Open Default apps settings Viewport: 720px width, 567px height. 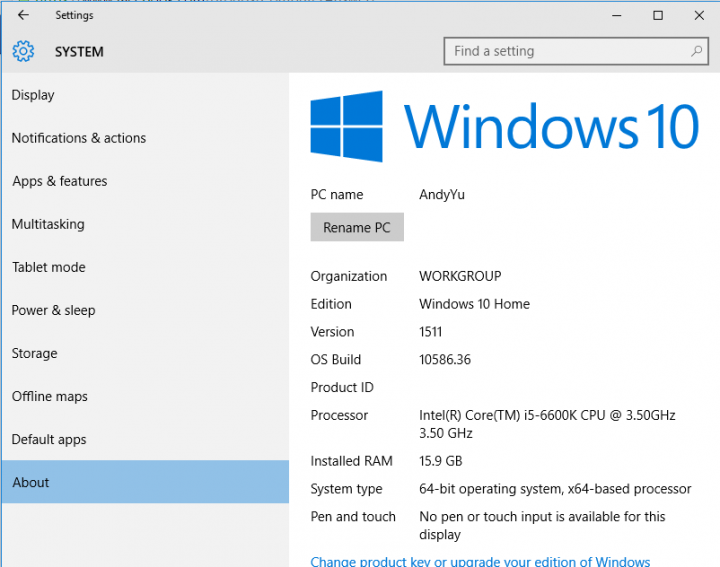(x=145, y=439)
